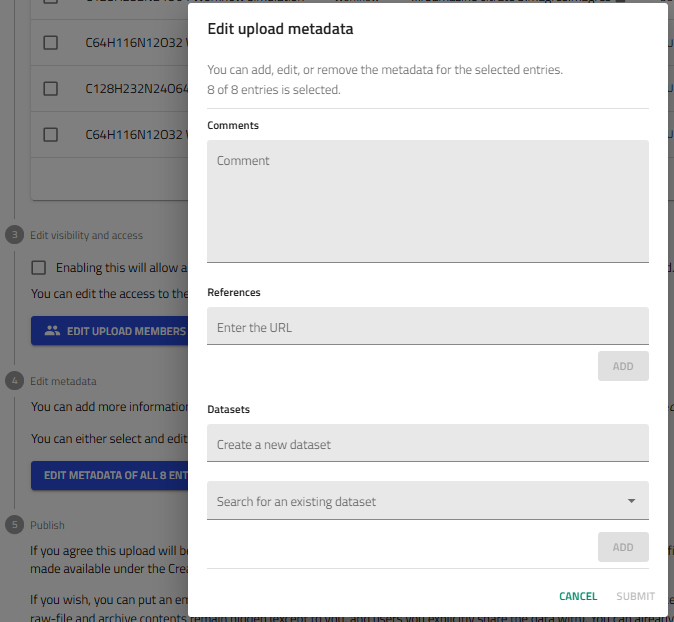Click the 'Edit upload metadata' dialog title
Image resolution: width=674 pixels, height=622 pixels.
click(280, 29)
